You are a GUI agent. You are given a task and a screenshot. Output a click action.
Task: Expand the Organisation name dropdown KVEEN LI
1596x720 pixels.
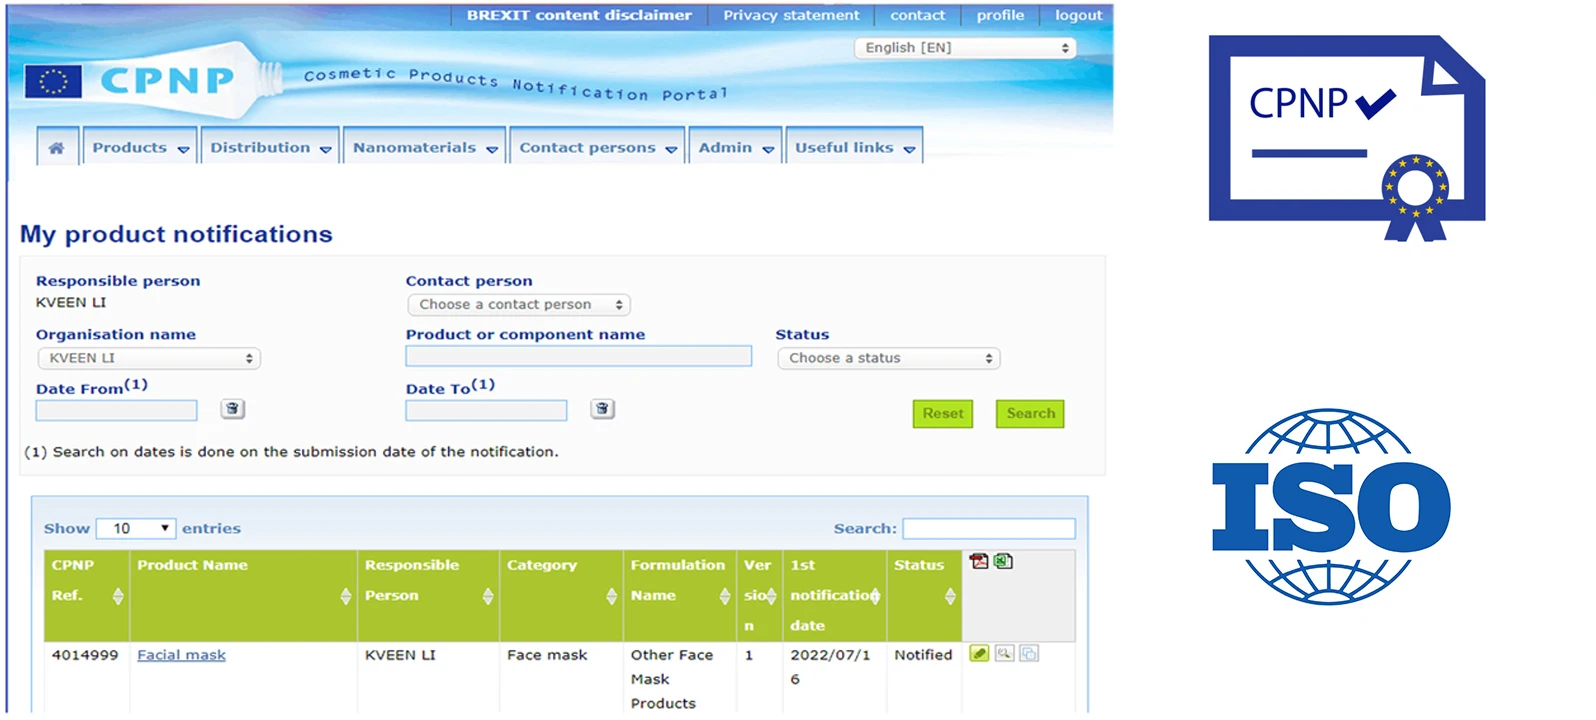tap(149, 358)
